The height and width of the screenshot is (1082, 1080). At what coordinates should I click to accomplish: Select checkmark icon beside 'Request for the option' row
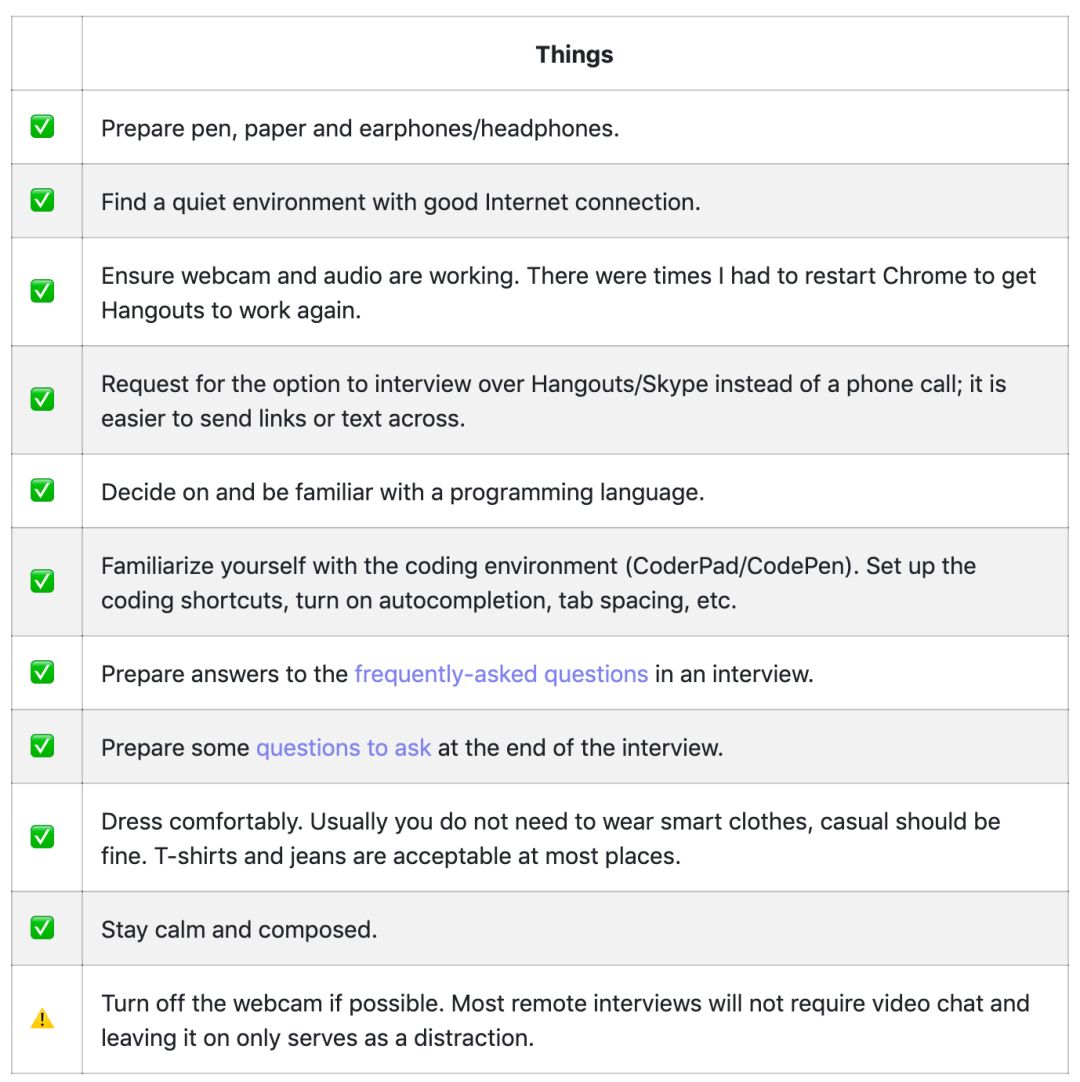[42, 399]
